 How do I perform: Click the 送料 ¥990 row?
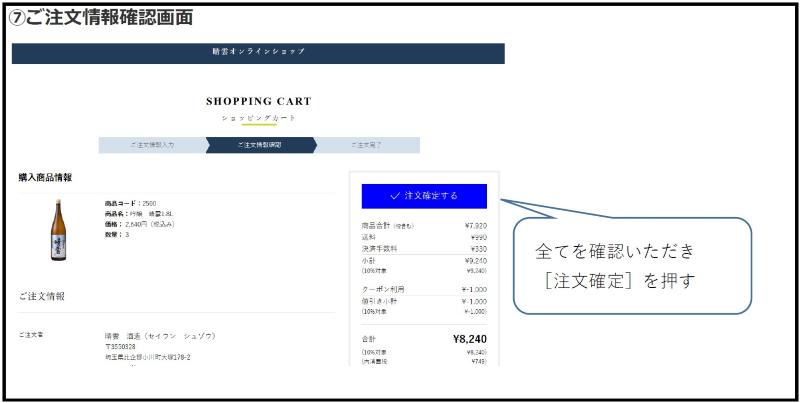click(423, 237)
